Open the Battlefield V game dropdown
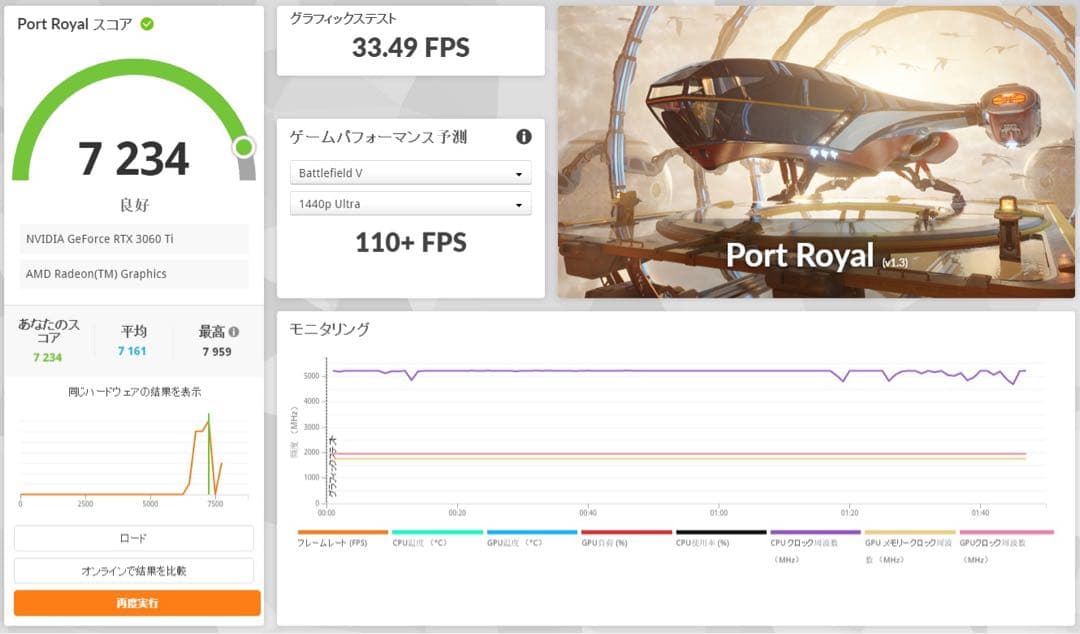The width and height of the screenshot is (1080, 634). click(x=410, y=172)
